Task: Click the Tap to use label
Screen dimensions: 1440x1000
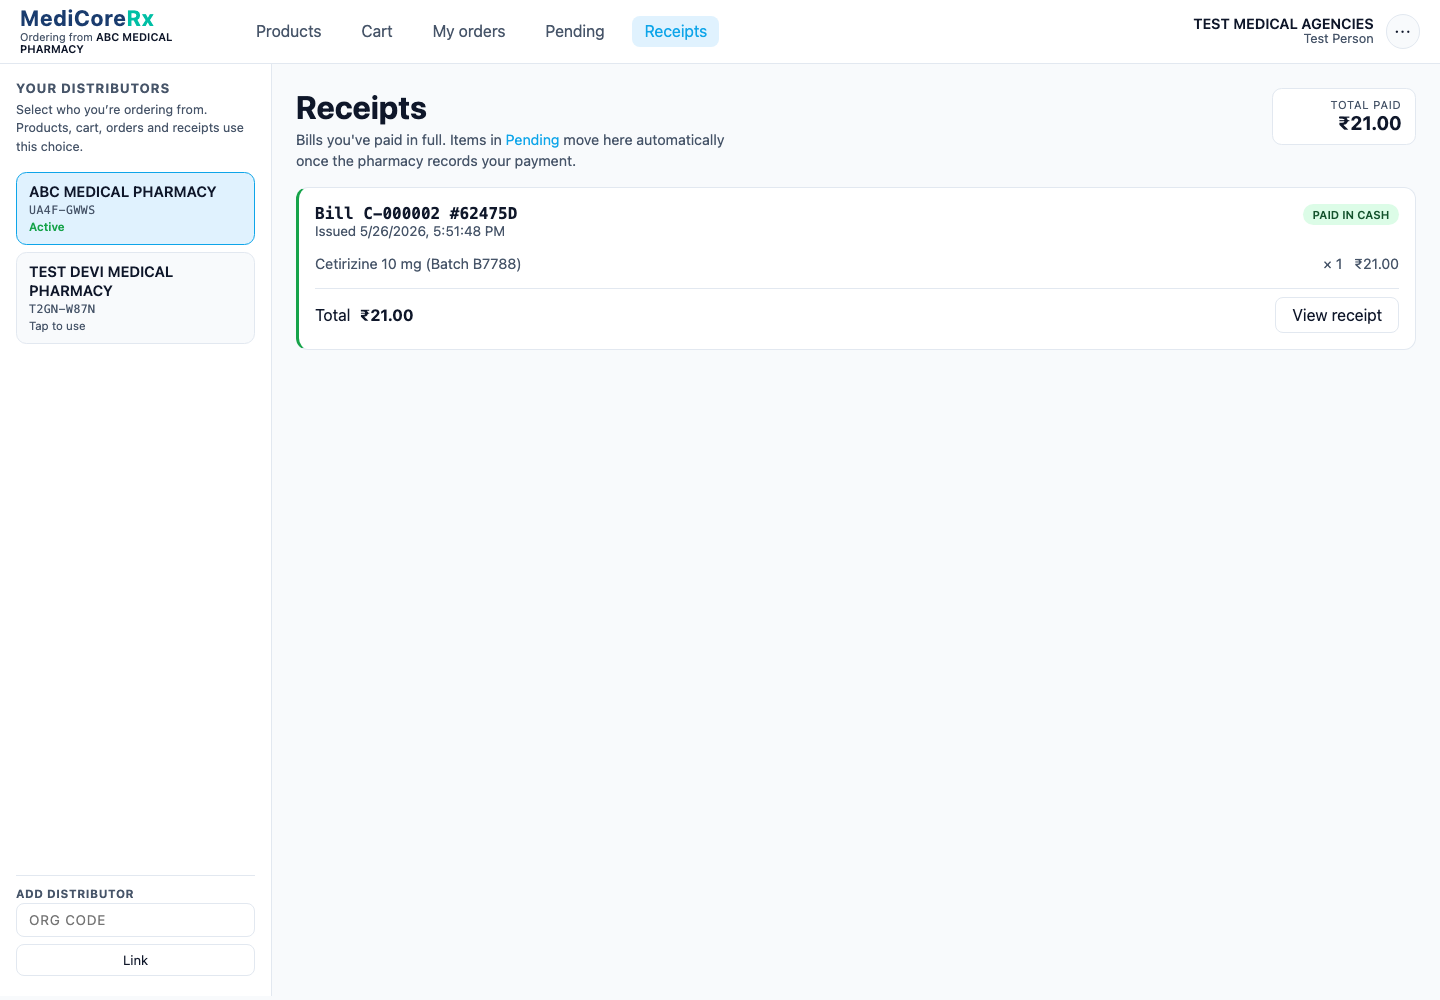Action: click(57, 326)
